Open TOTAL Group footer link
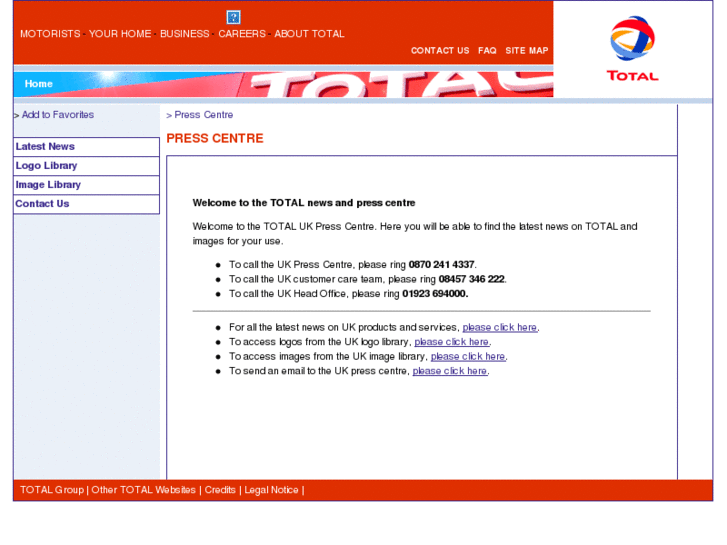The width and height of the screenshot is (727, 545). click(52, 490)
